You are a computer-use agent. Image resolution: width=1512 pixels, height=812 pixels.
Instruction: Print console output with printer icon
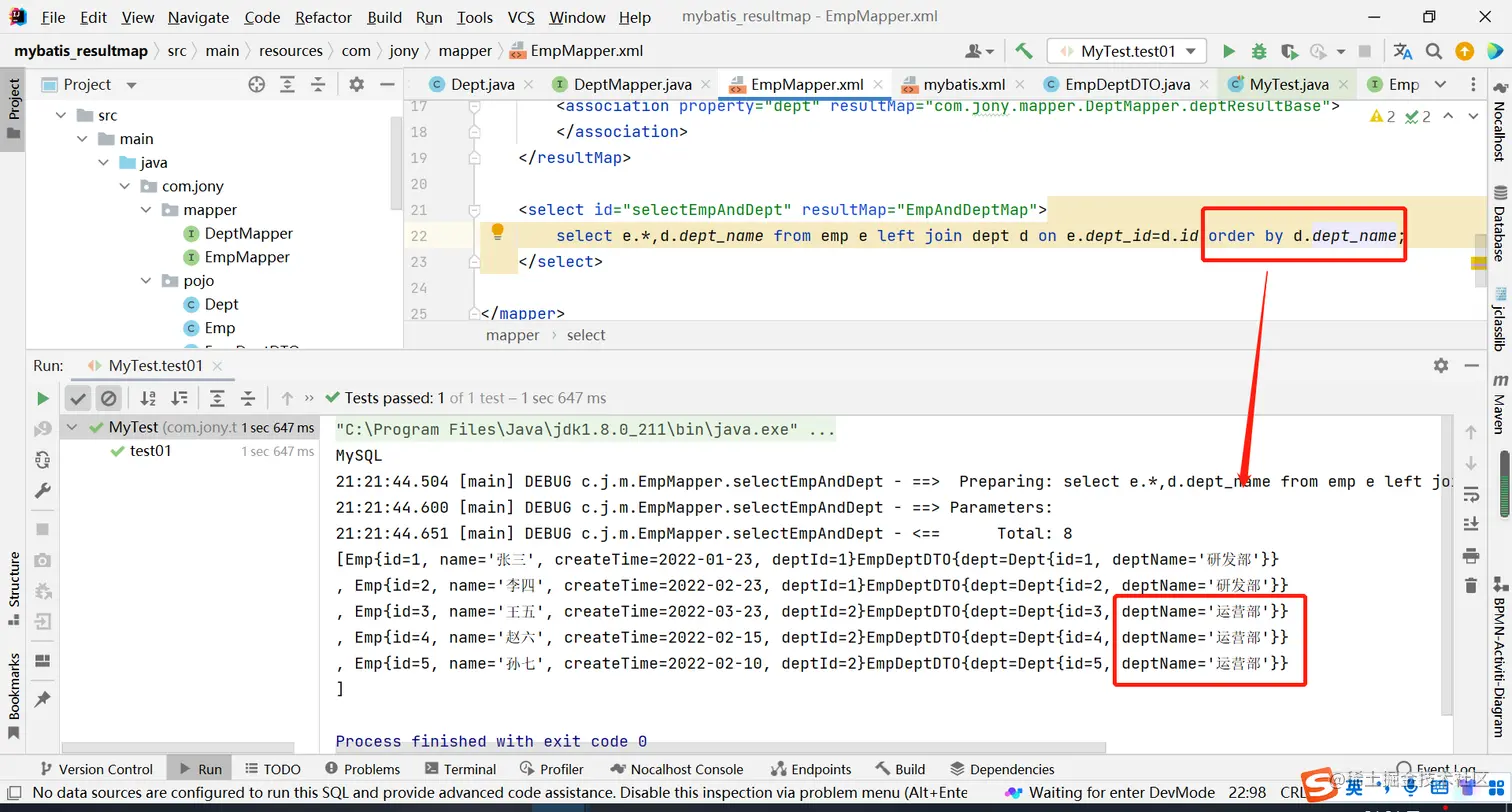tap(1470, 555)
